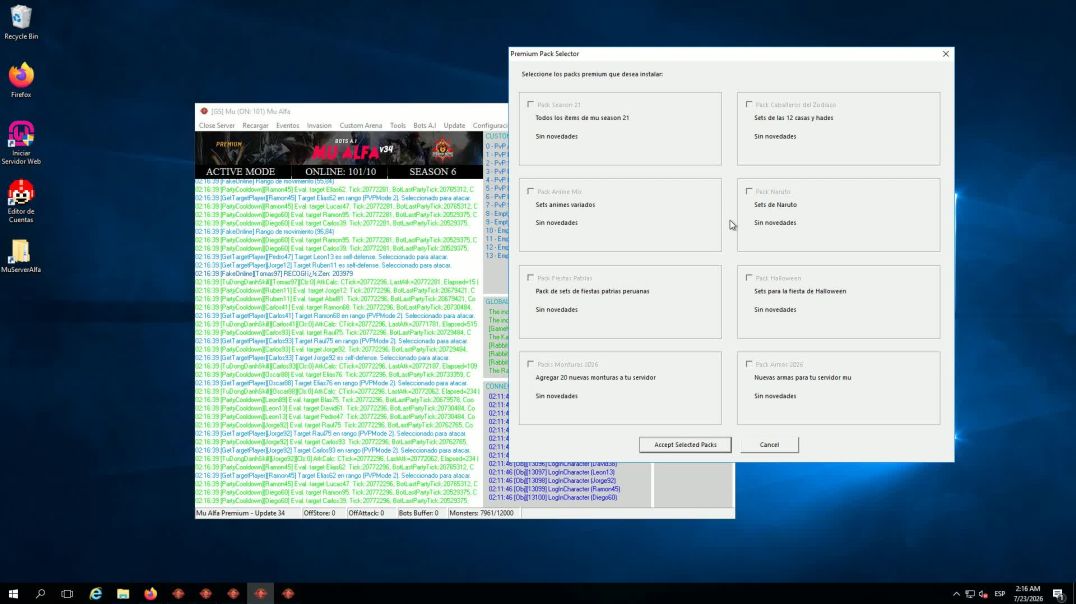1076x604 pixels.
Task: Open the MuServerAlfa folder on desktop
Action: point(21,256)
